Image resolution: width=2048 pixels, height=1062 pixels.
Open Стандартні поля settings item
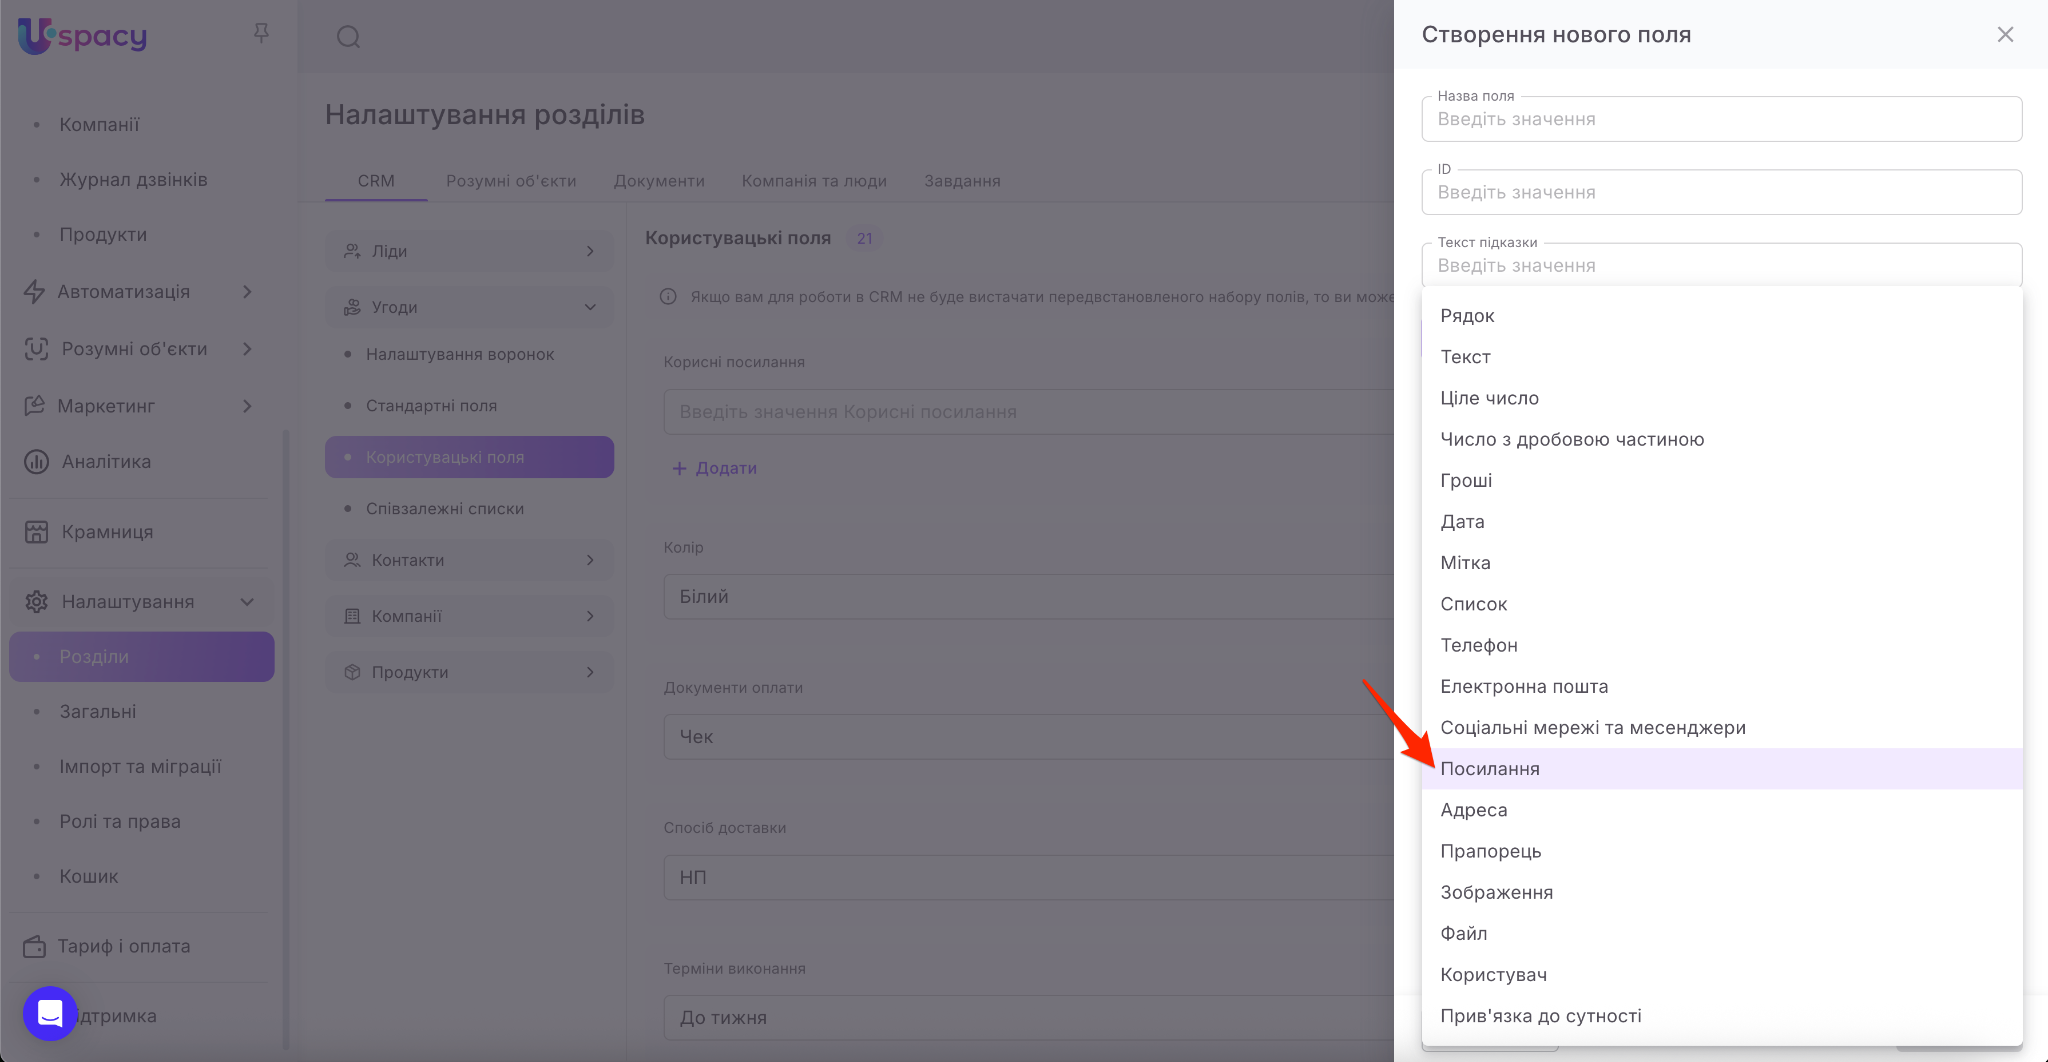coord(431,406)
